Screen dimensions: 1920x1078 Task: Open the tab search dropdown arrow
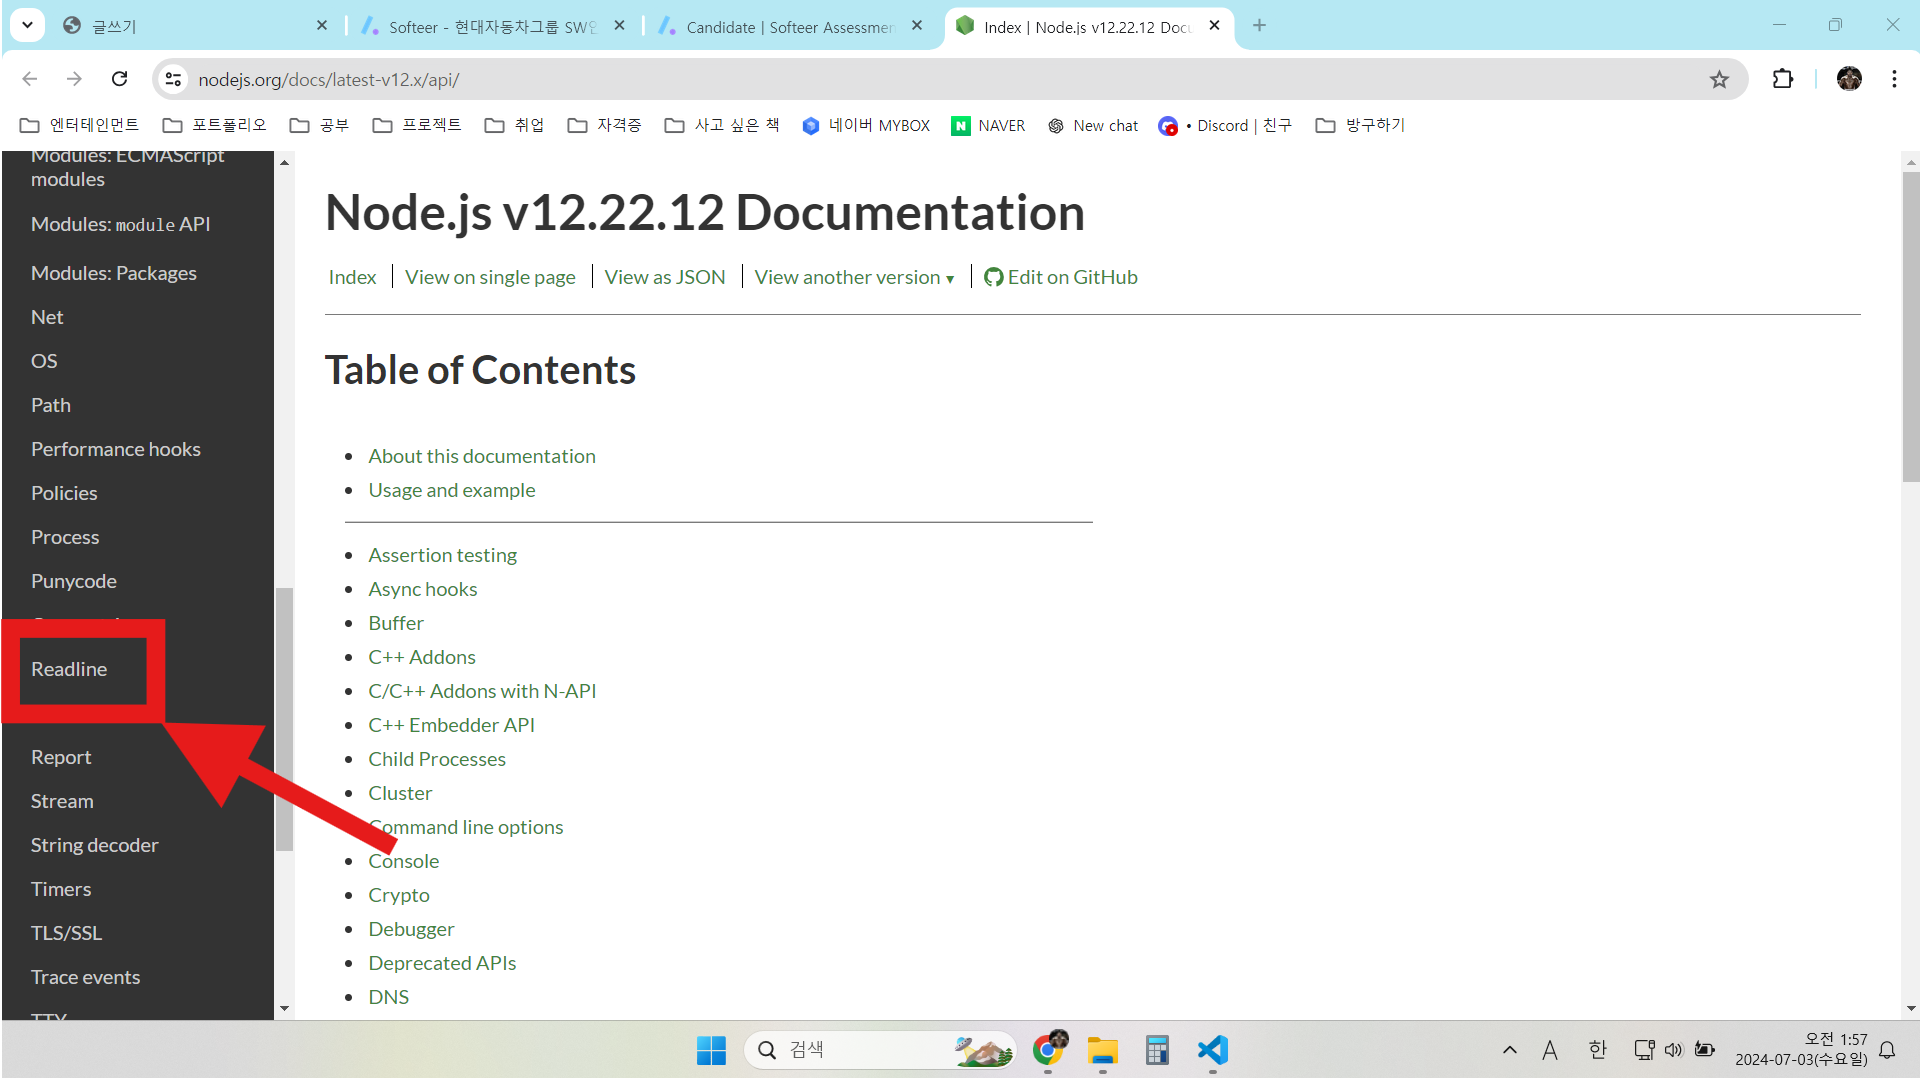coord(27,25)
